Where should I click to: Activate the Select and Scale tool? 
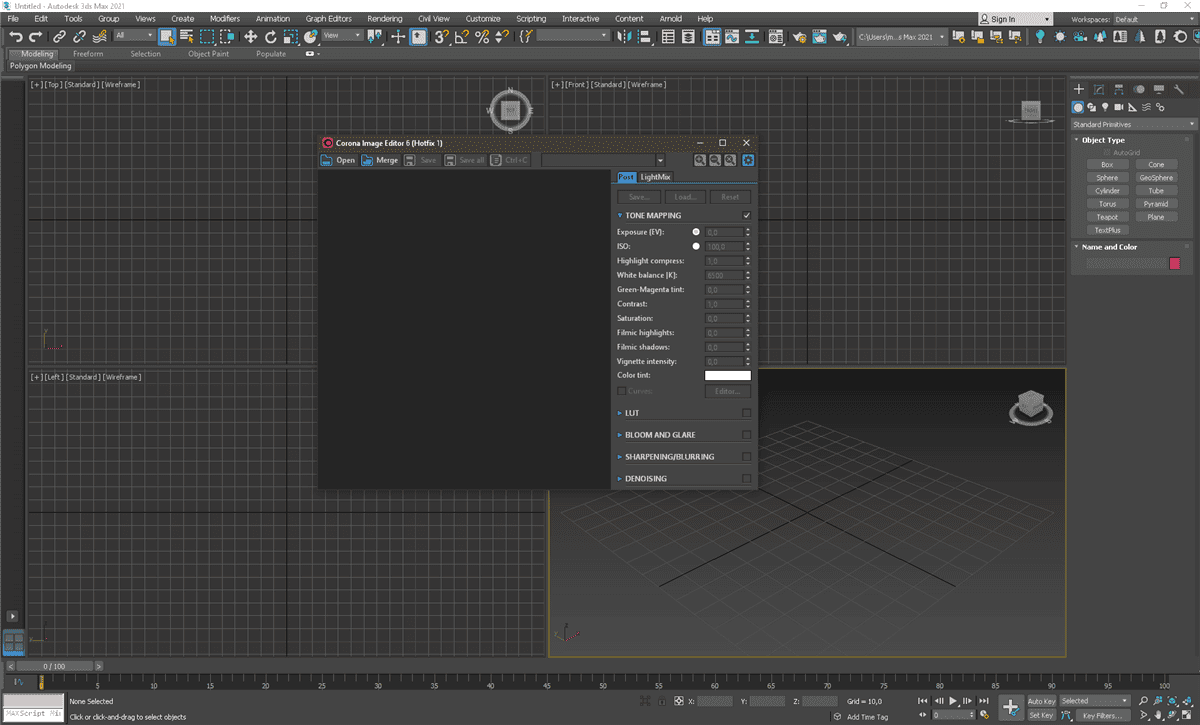(290, 36)
